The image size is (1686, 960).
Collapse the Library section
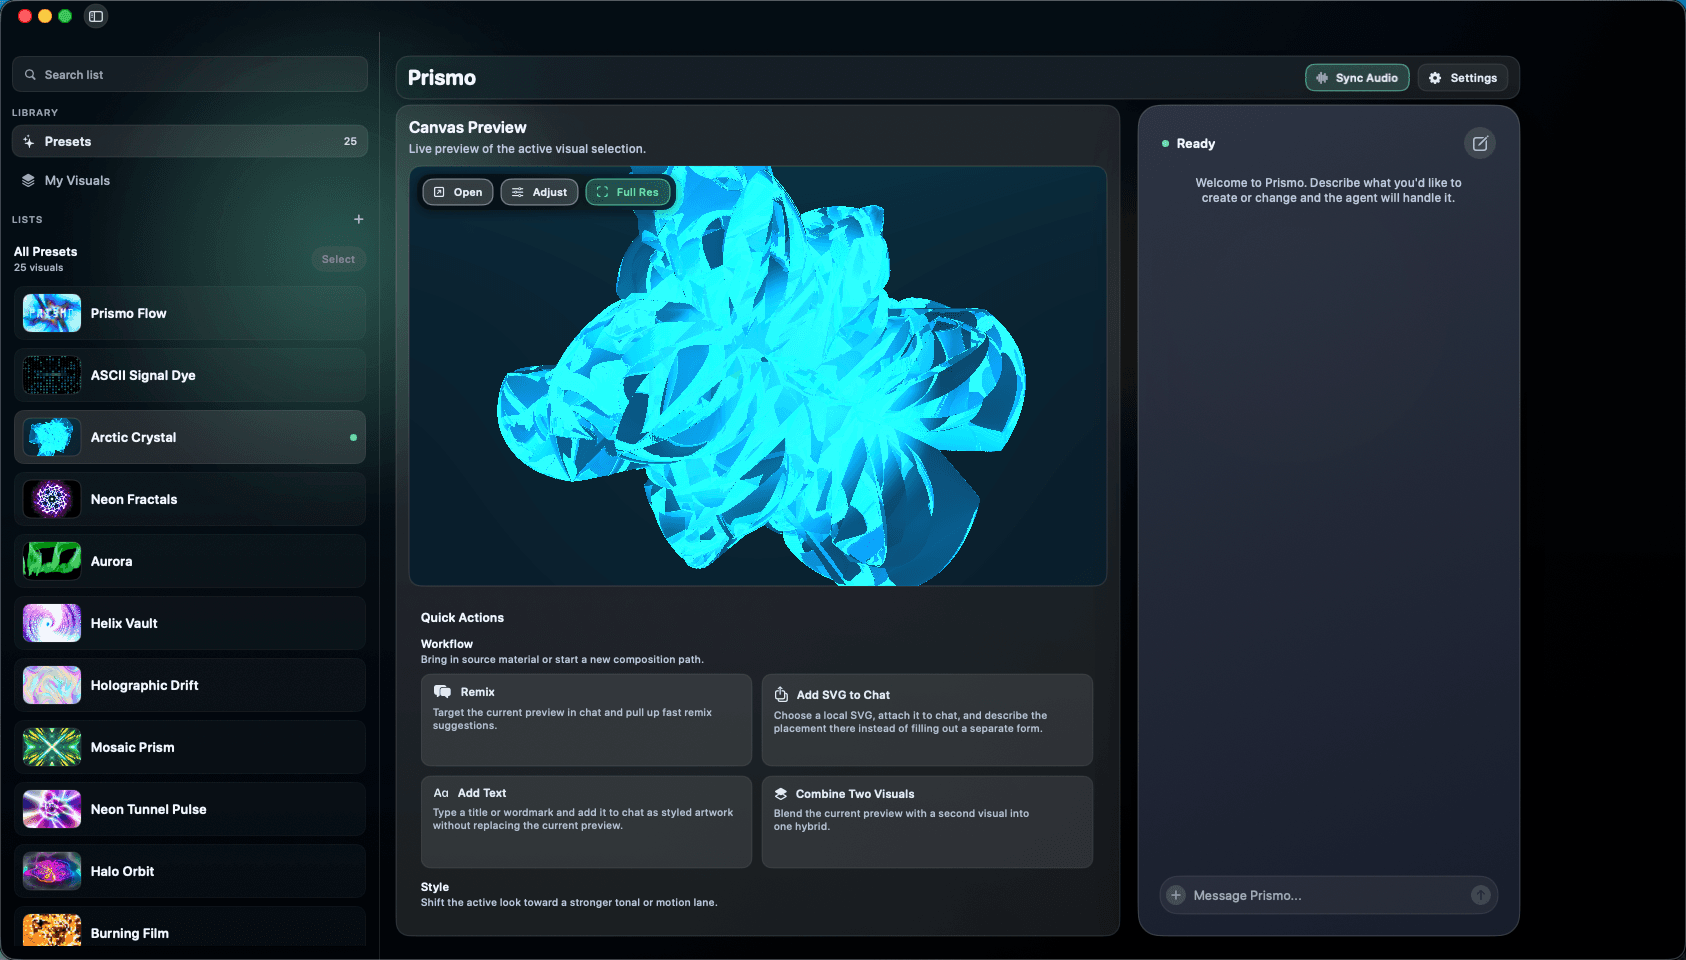(35, 112)
